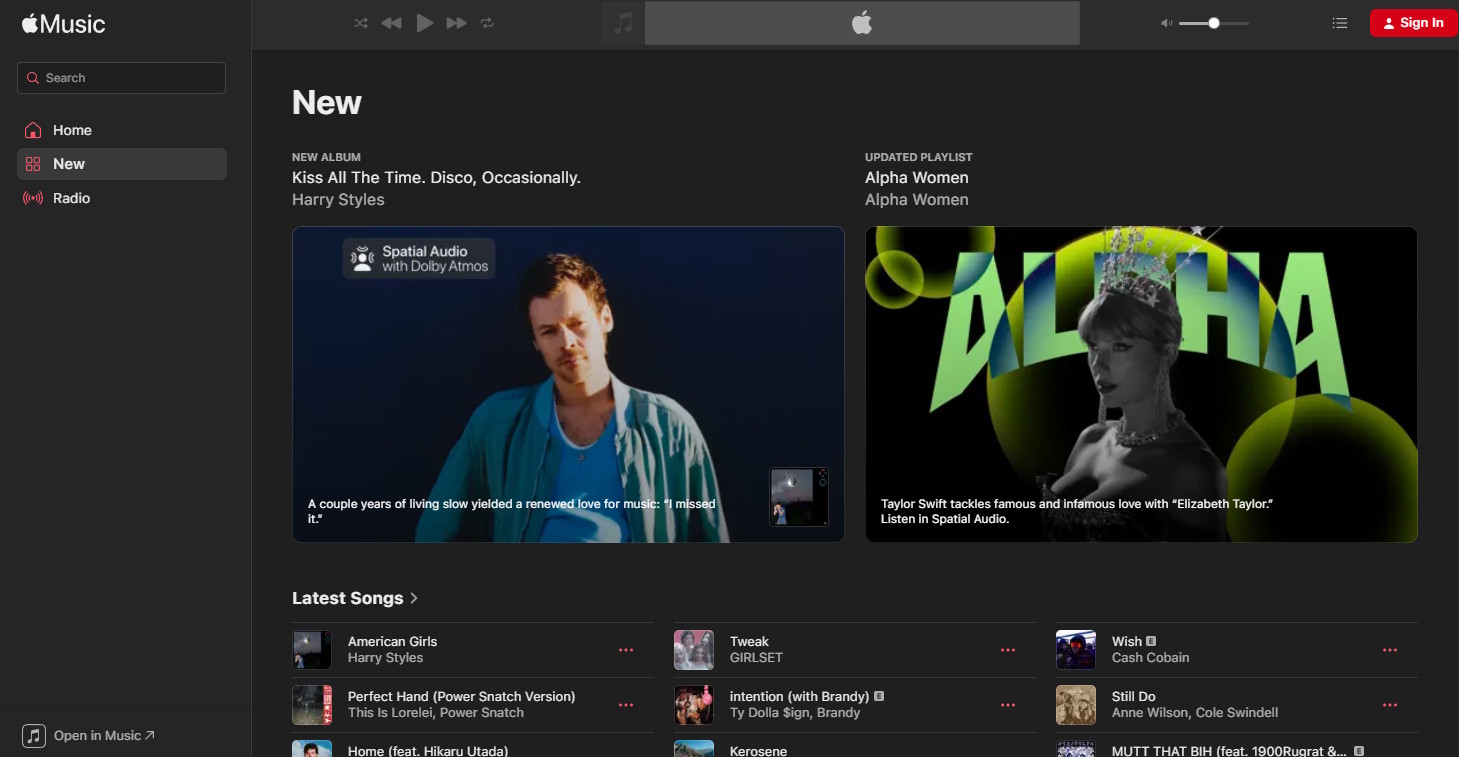Viewport: 1459px width, 757px height.
Task: Click song title Home (feat. Hikaru Utada)
Action: (x=428, y=751)
